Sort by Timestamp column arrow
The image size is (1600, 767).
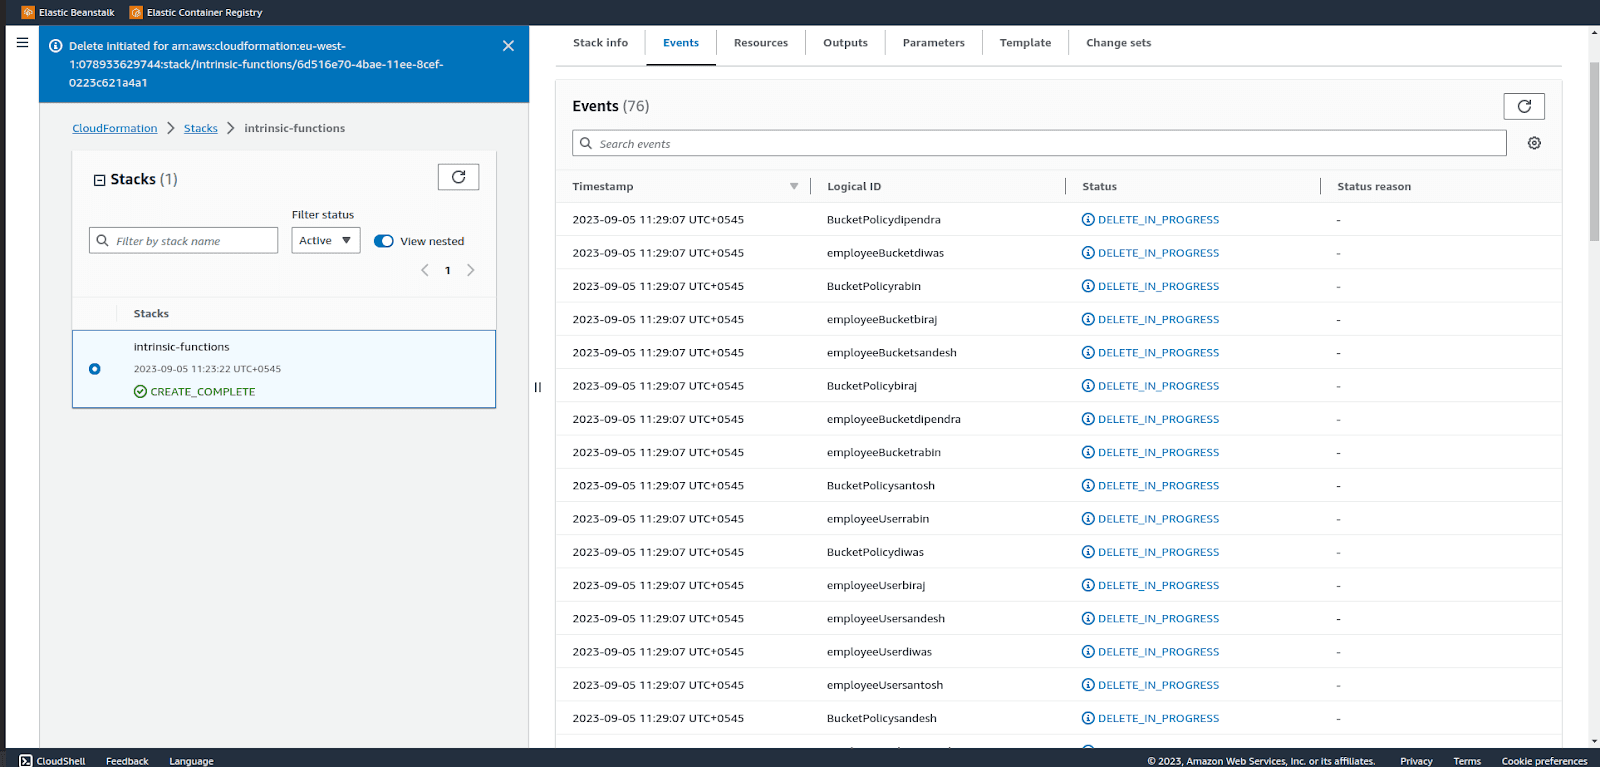coord(794,186)
